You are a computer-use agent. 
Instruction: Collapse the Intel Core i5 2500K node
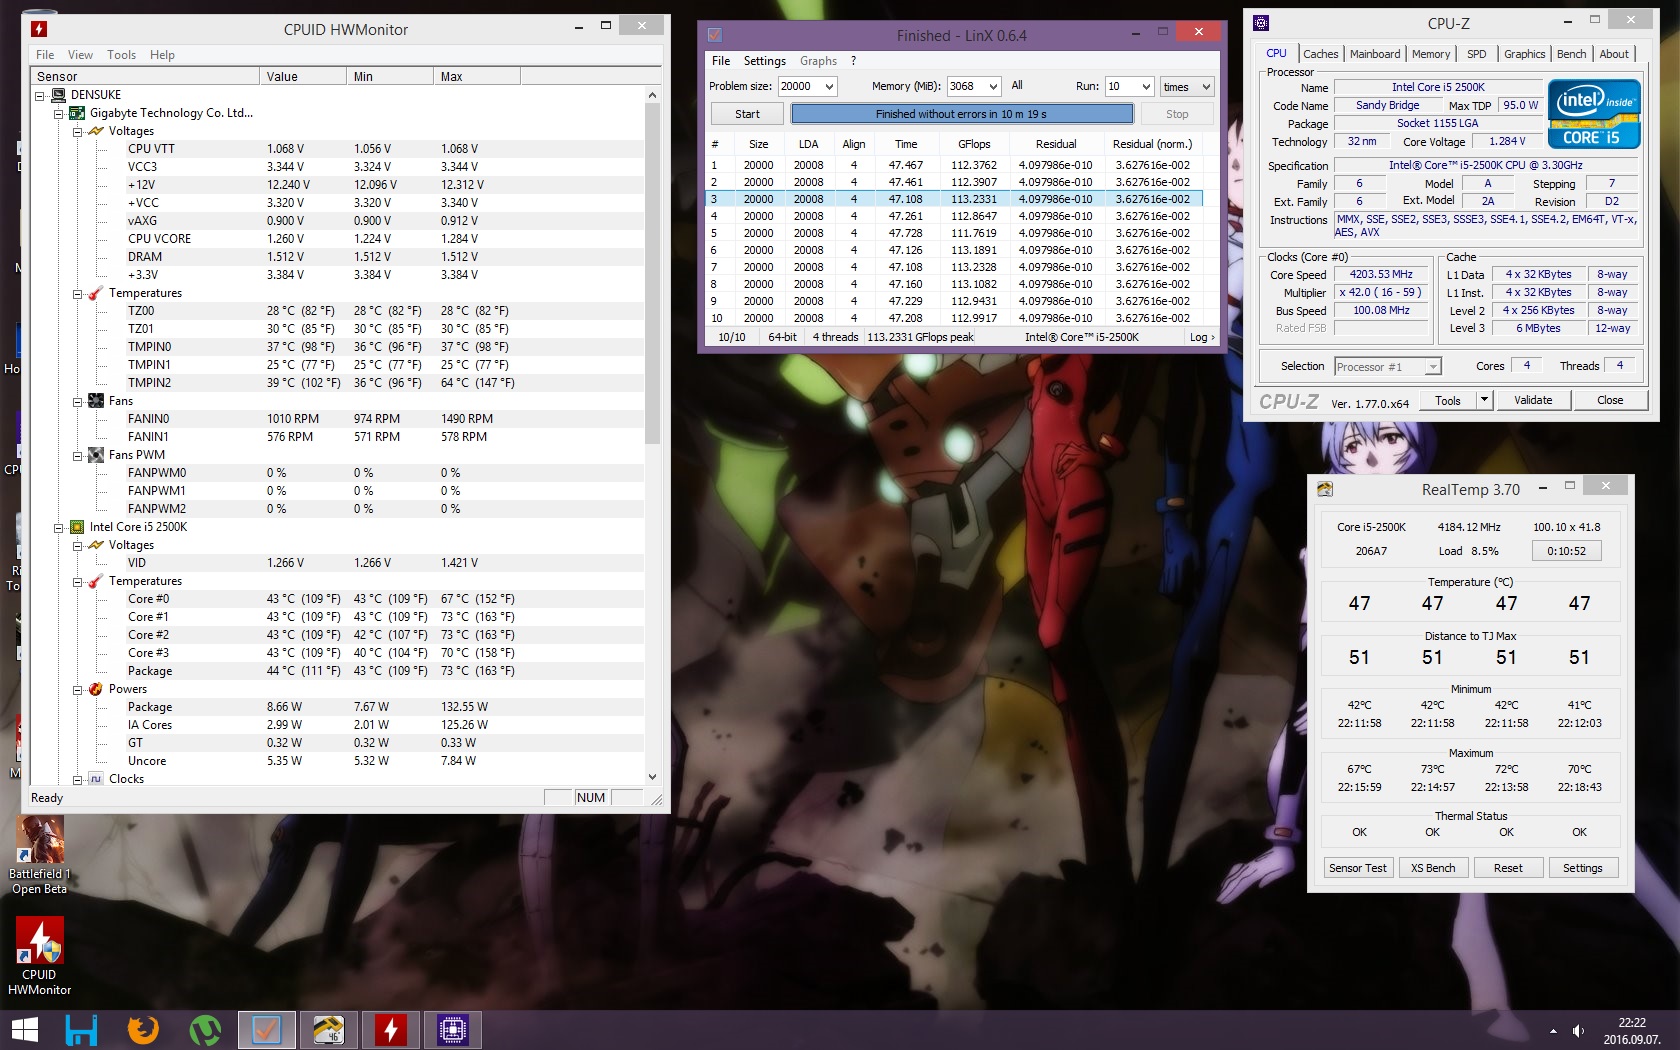tap(59, 528)
